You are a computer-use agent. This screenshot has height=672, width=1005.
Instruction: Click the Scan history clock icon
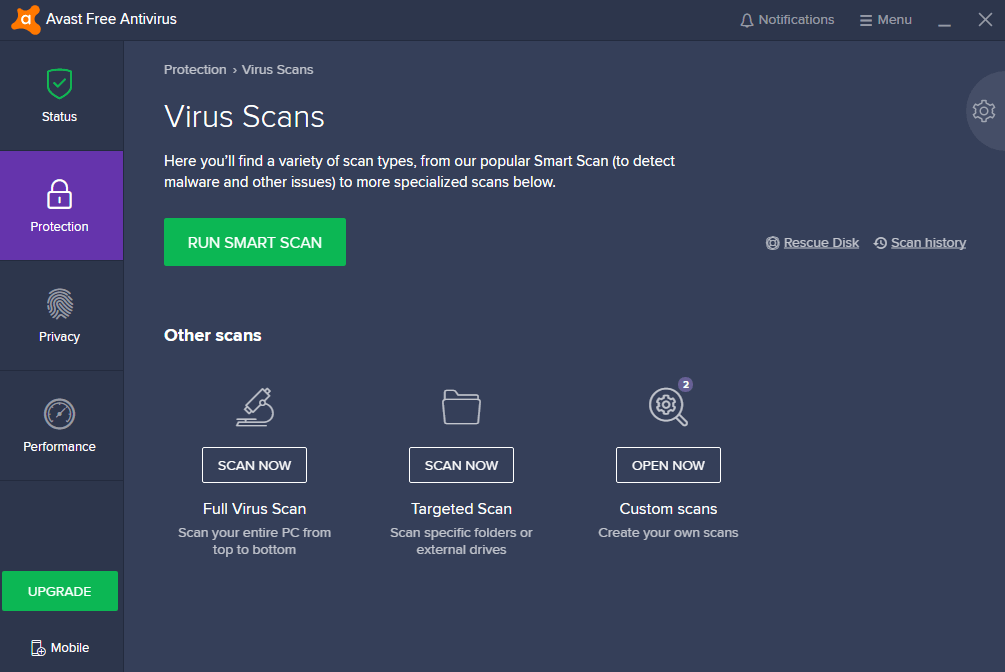tap(881, 243)
